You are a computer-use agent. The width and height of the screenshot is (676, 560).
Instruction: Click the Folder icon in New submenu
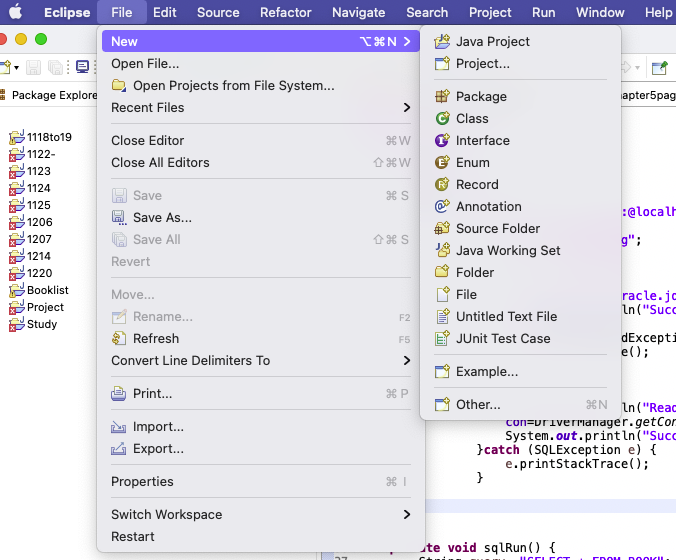442,272
